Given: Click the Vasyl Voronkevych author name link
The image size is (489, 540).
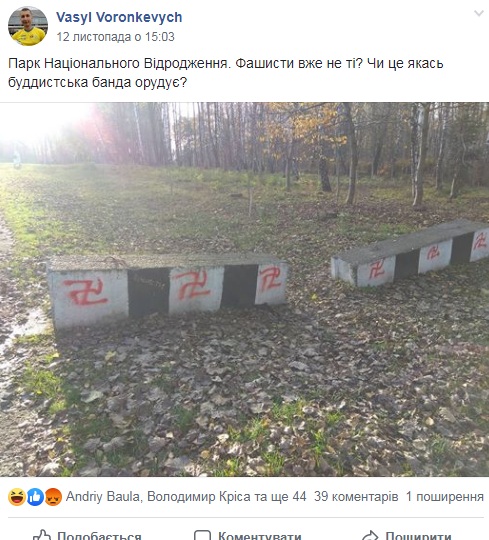Looking at the screenshot, I should click(x=119, y=17).
